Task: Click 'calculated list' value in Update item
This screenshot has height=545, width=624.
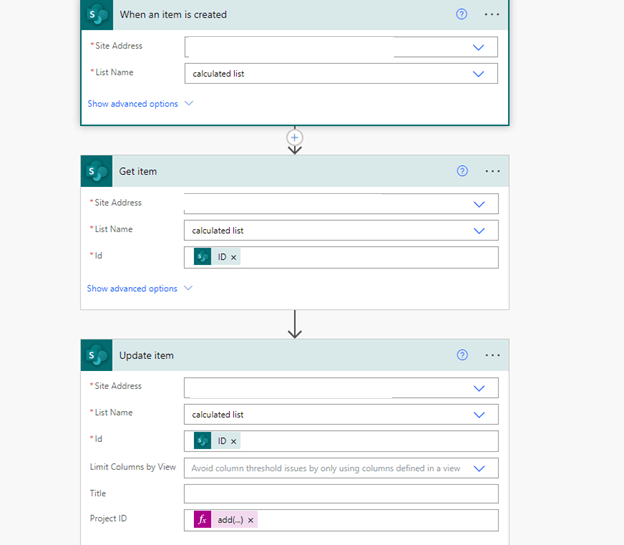Action: point(218,415)
